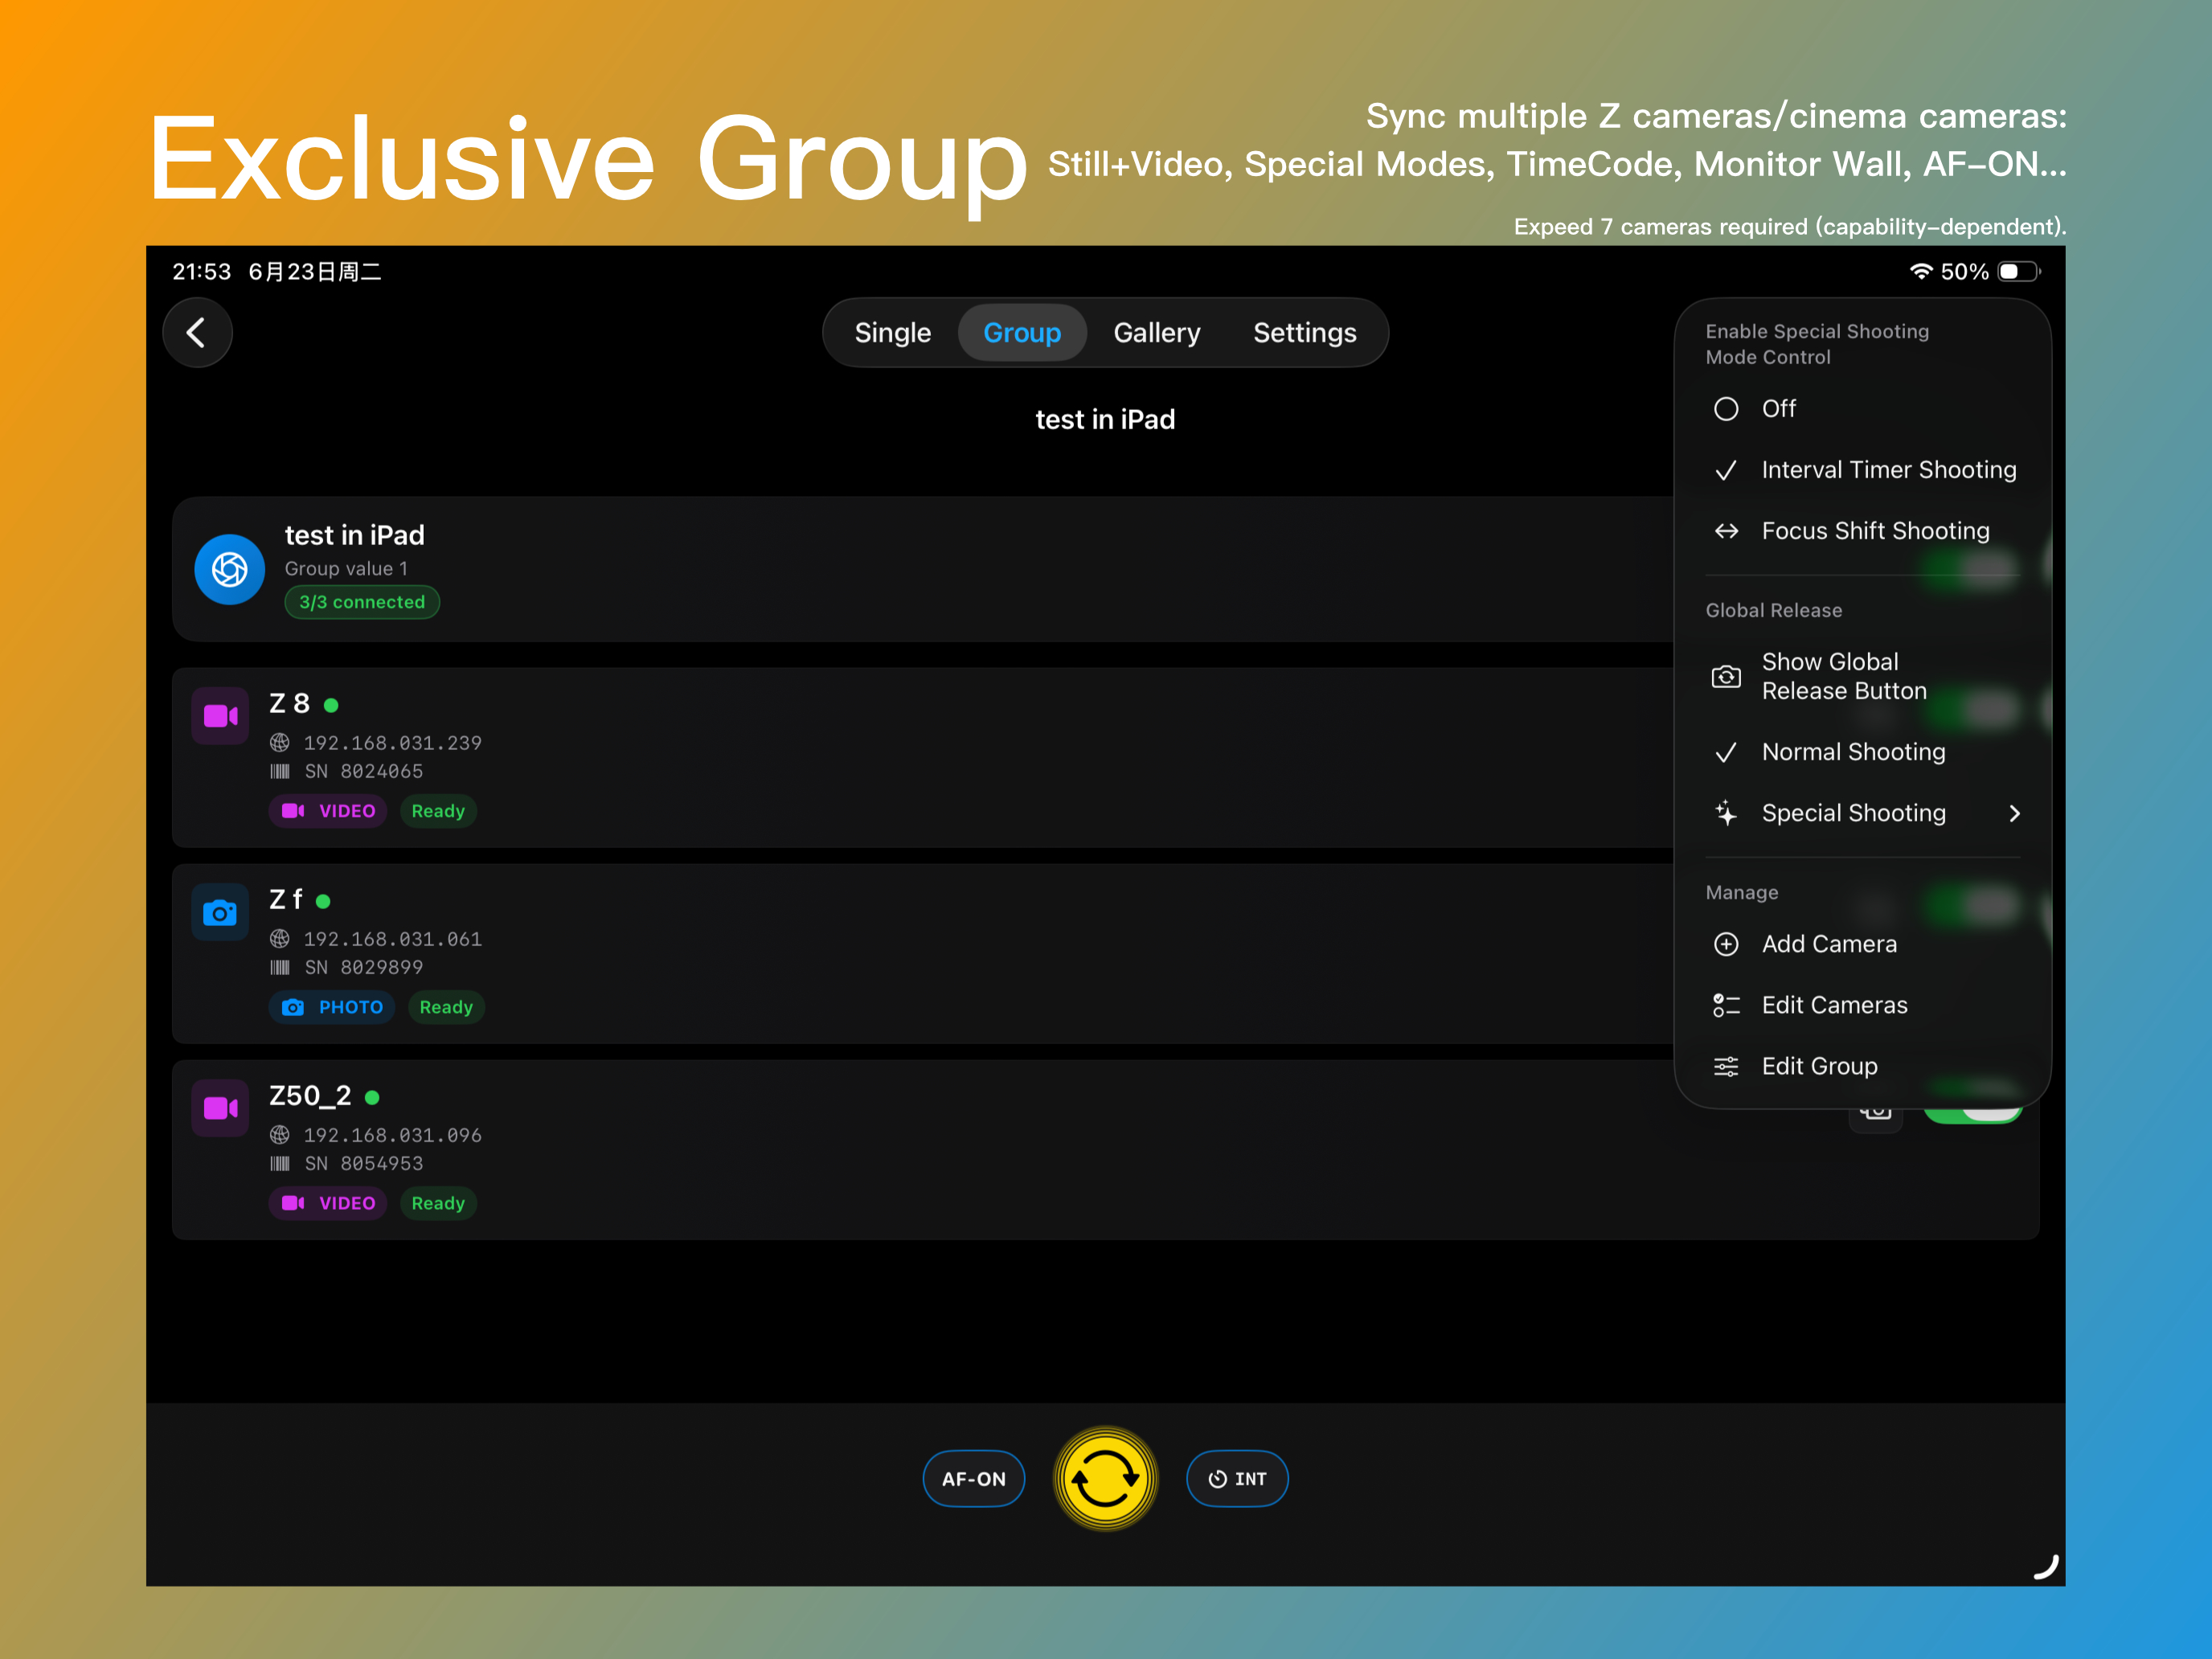The image size is (2212, 1659).
Task: Select the Group tab
Action: tap(1021, 333)
